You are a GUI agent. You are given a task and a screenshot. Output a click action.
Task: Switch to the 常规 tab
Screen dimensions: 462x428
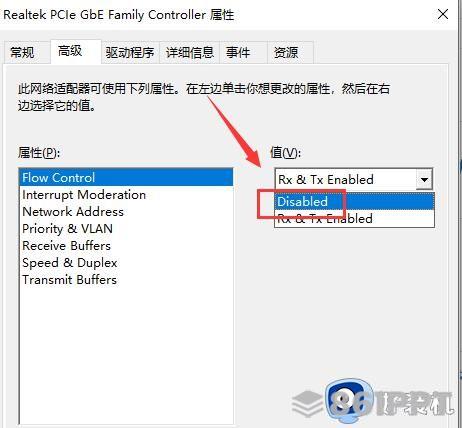[22, 52]
